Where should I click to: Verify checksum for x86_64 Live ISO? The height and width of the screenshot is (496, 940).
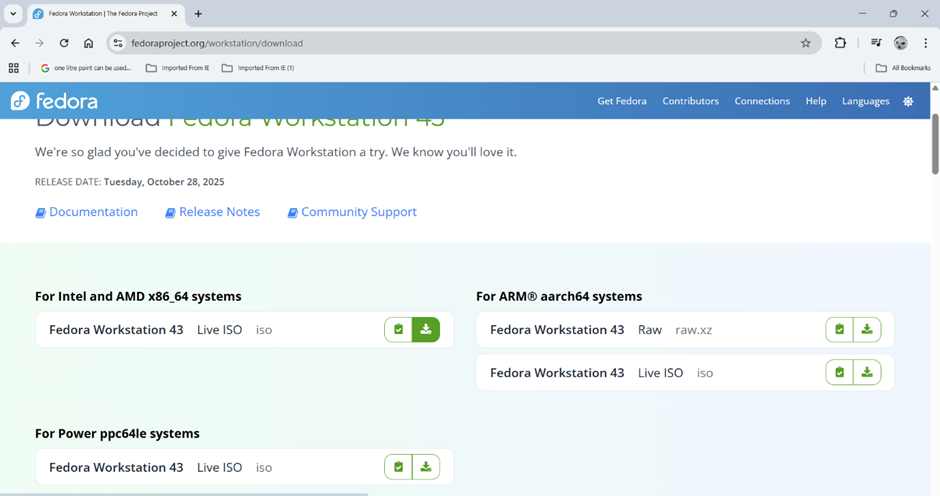[398, 329]
